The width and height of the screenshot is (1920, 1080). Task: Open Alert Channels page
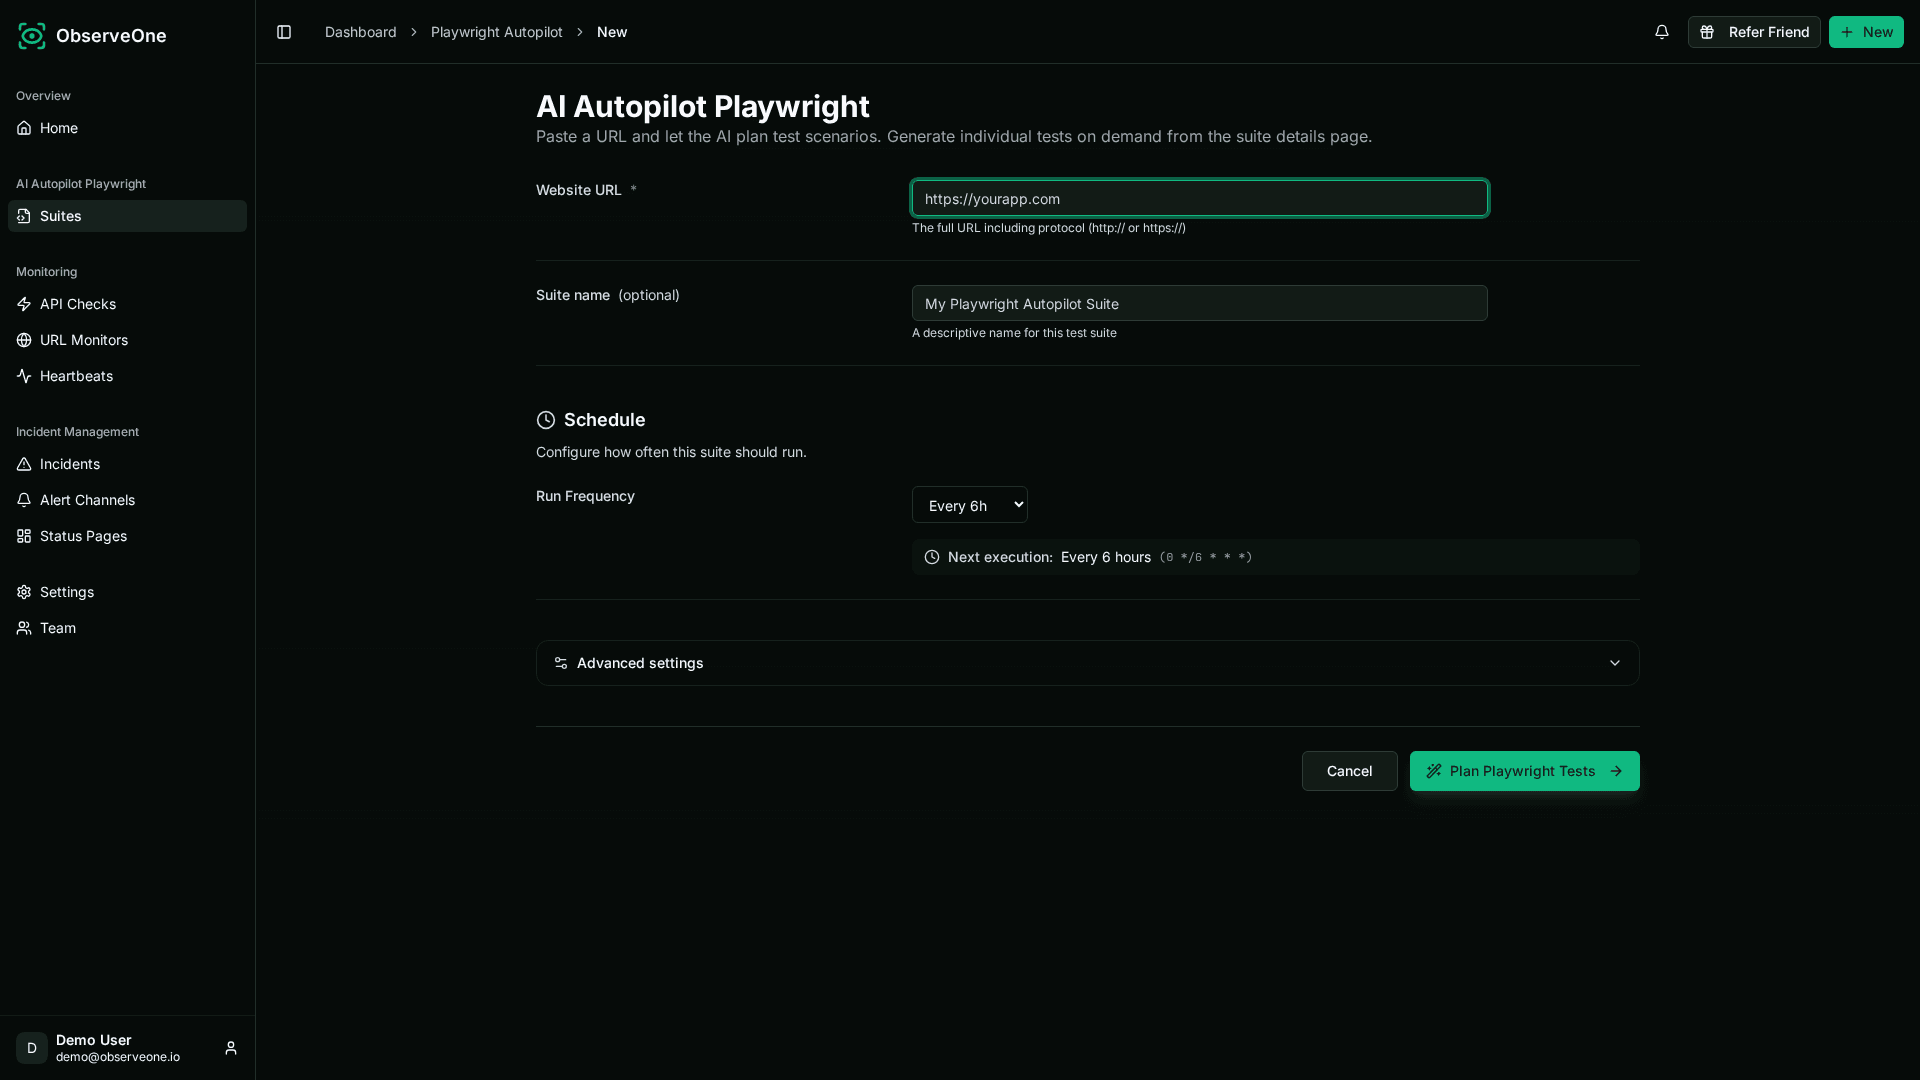127,500
